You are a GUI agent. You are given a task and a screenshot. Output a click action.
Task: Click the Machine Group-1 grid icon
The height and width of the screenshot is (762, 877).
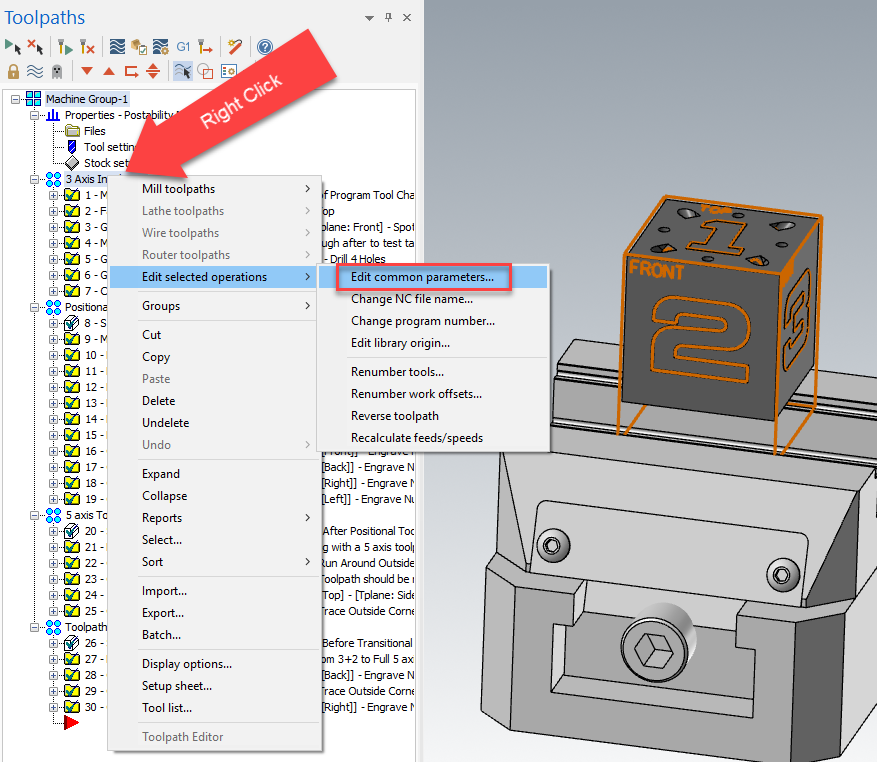coord(34,99)
